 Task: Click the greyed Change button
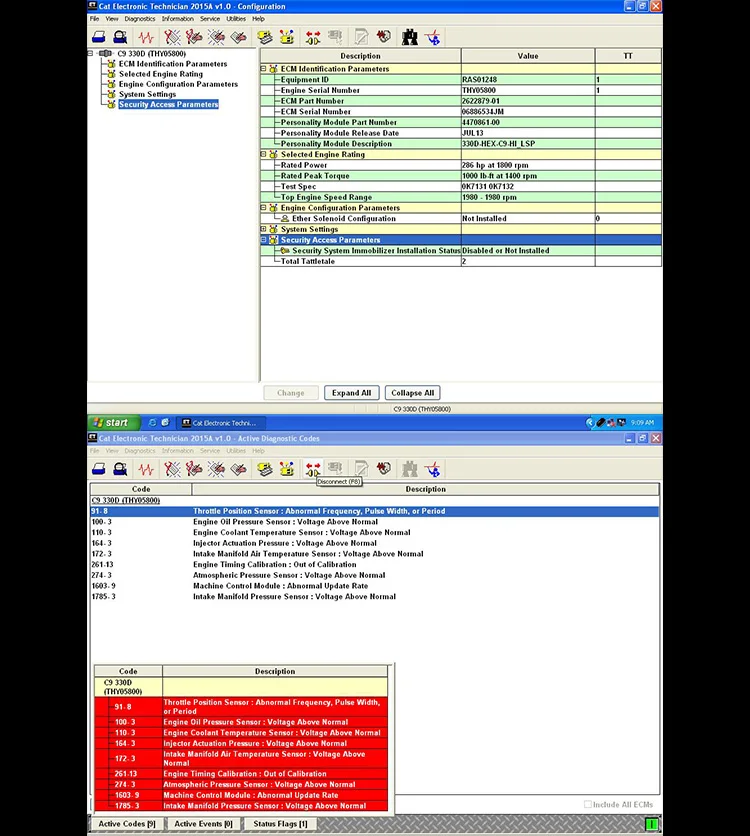(291, 393)
